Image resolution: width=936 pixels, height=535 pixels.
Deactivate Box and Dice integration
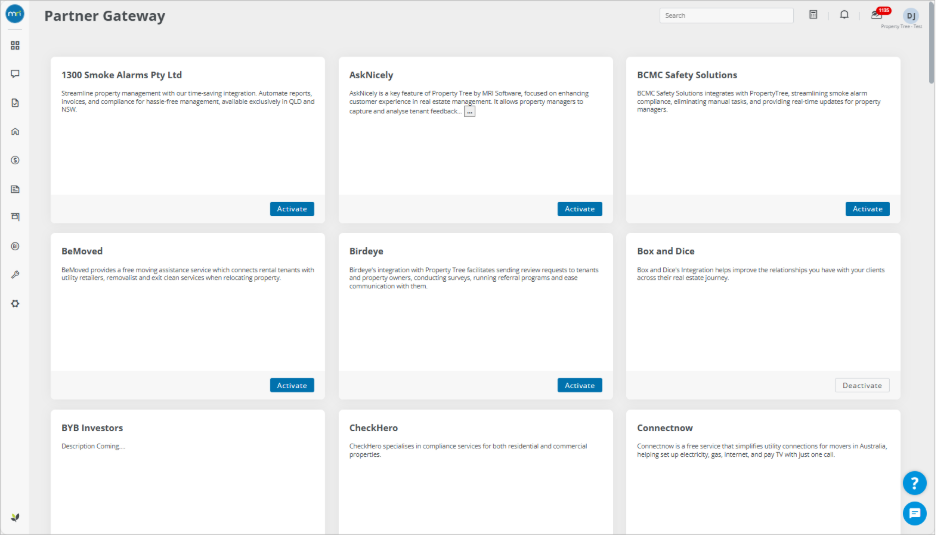click(x=862, y=385)
